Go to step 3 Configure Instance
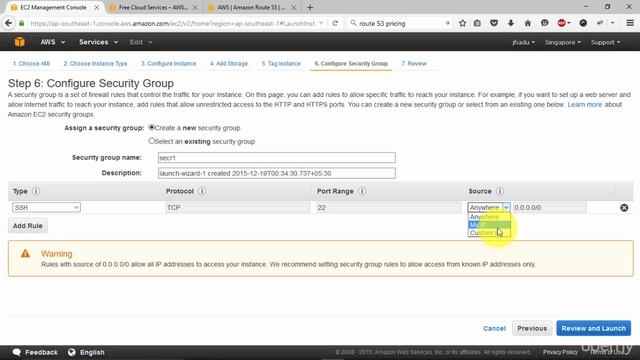Image resolution: width=640 pixels, height=360 pixels. click(x=169, y=63)
